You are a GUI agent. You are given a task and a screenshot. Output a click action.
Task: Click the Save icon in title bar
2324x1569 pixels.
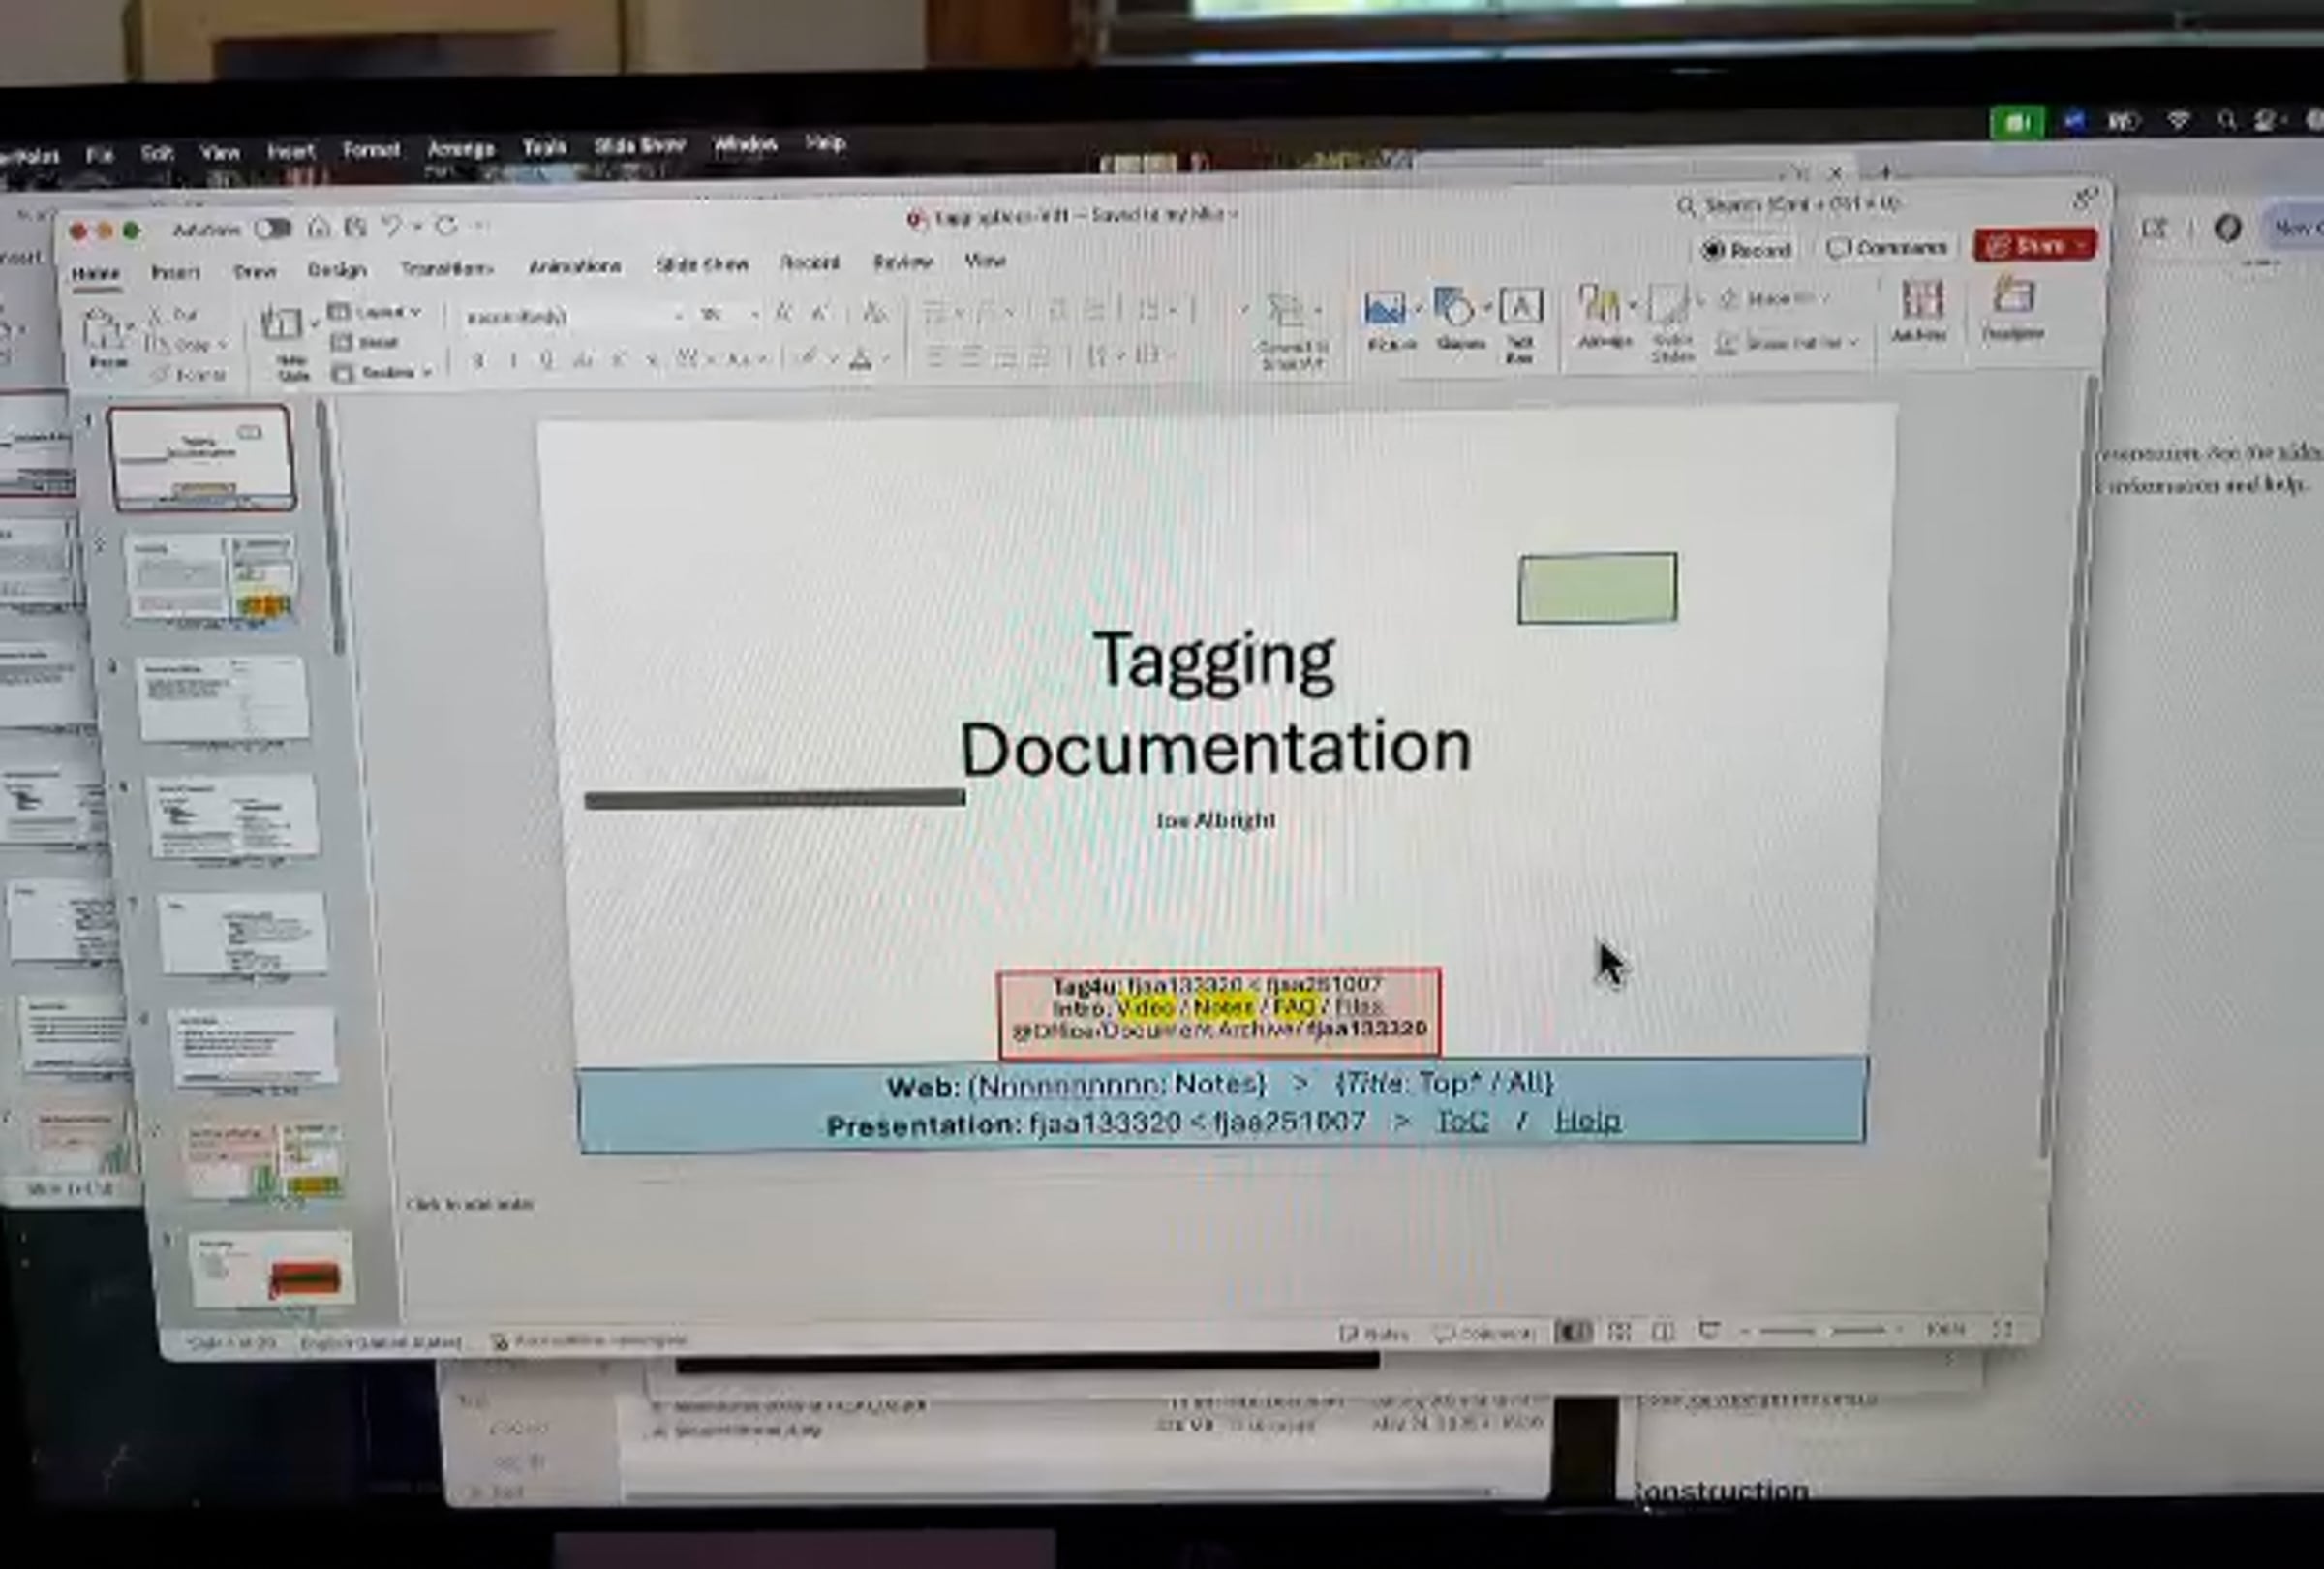click(x=355, y=227)
